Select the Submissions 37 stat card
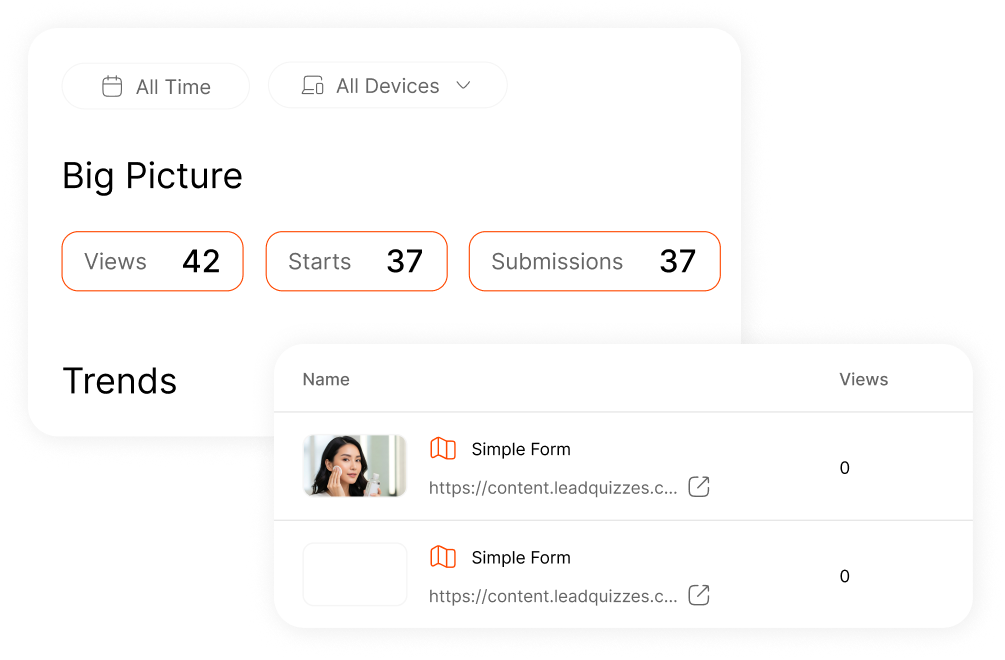The image size is (1005, 660). (x=594, y=262)
